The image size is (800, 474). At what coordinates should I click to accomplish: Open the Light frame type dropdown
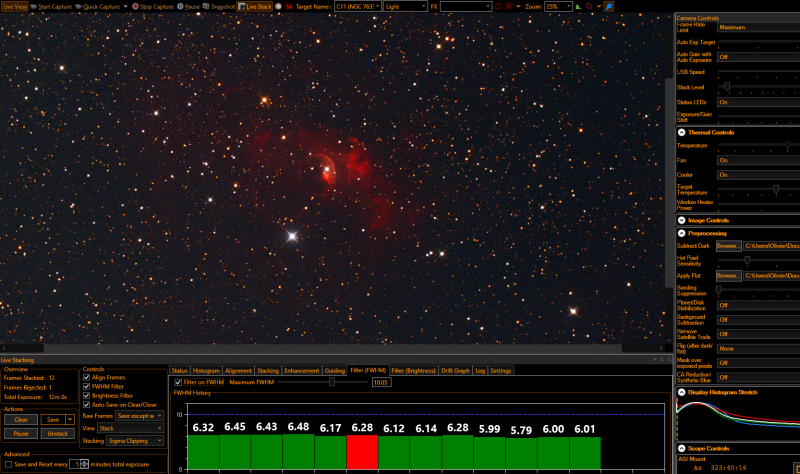click(x=405, y=7)
